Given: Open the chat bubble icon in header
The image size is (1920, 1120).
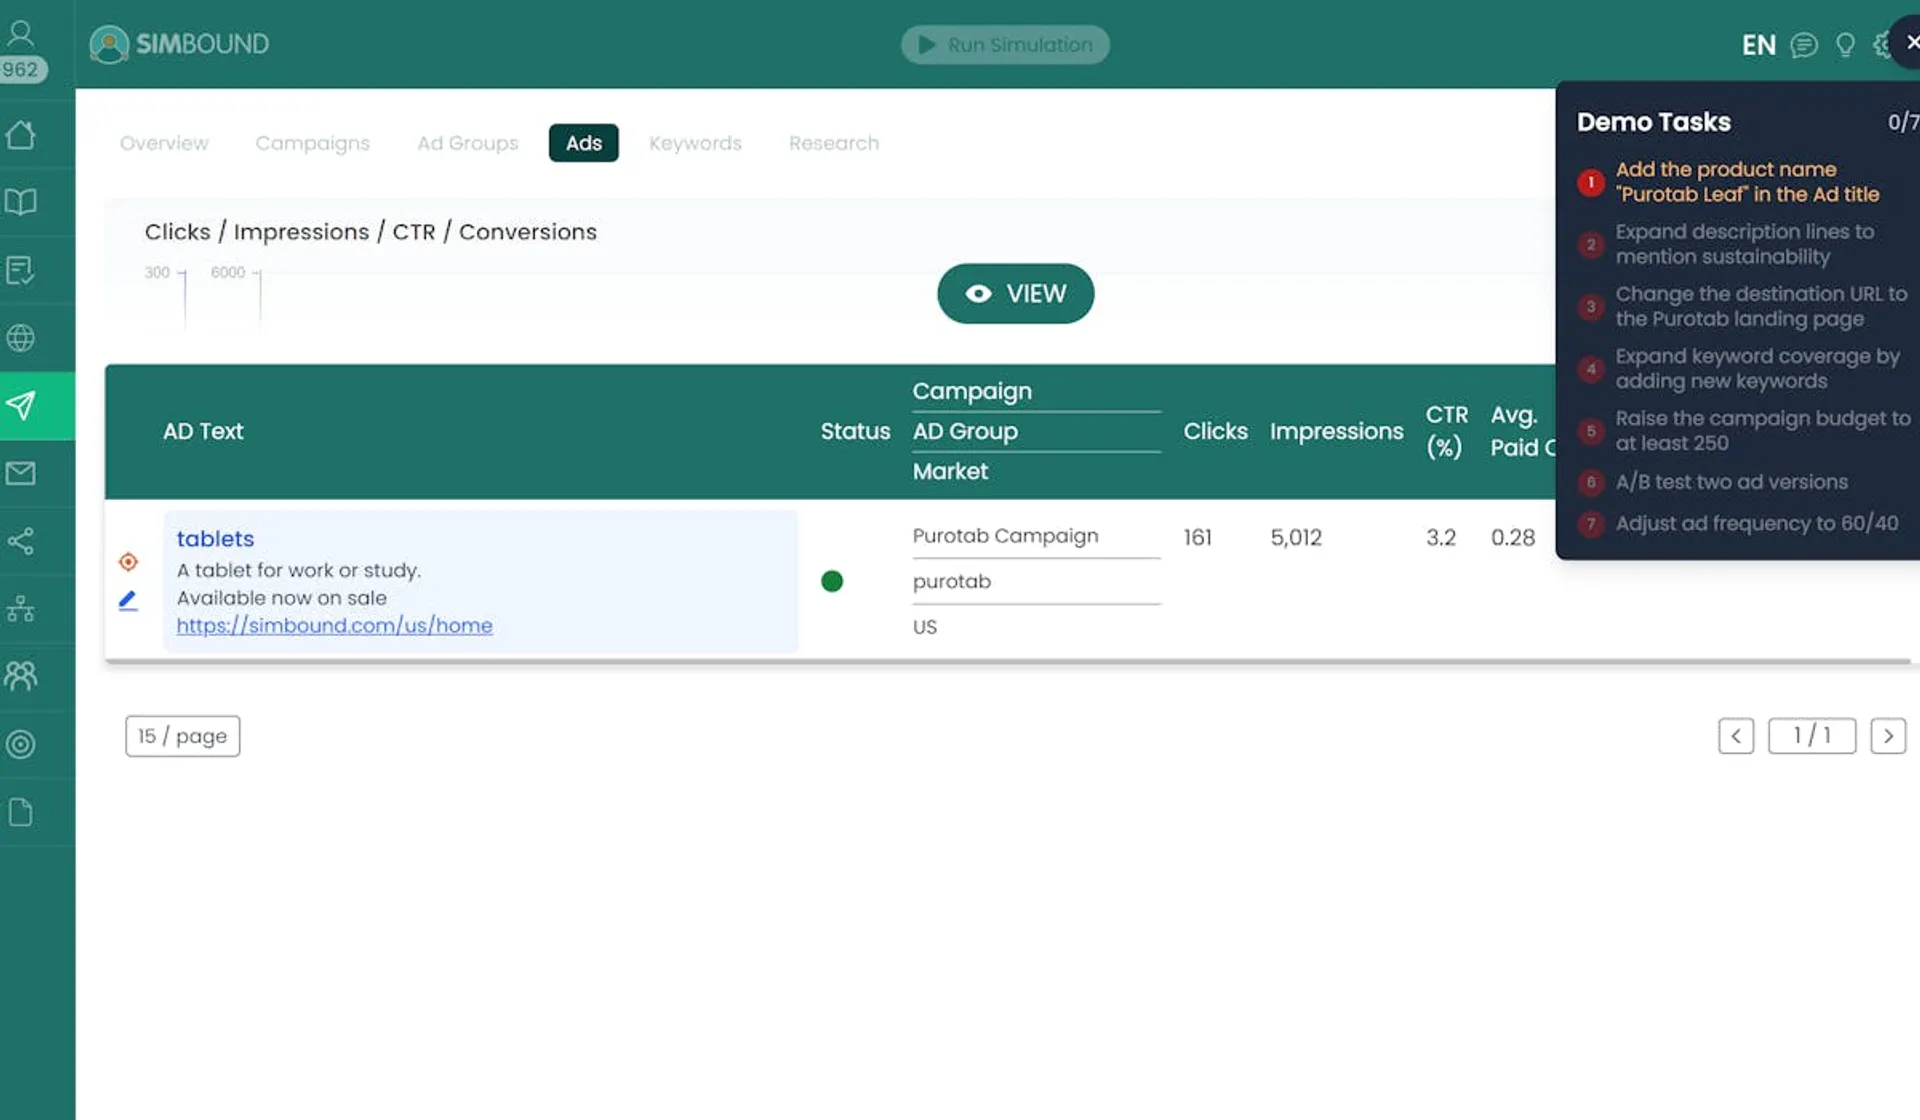Looking at the screenshot, I should 1804,45.
